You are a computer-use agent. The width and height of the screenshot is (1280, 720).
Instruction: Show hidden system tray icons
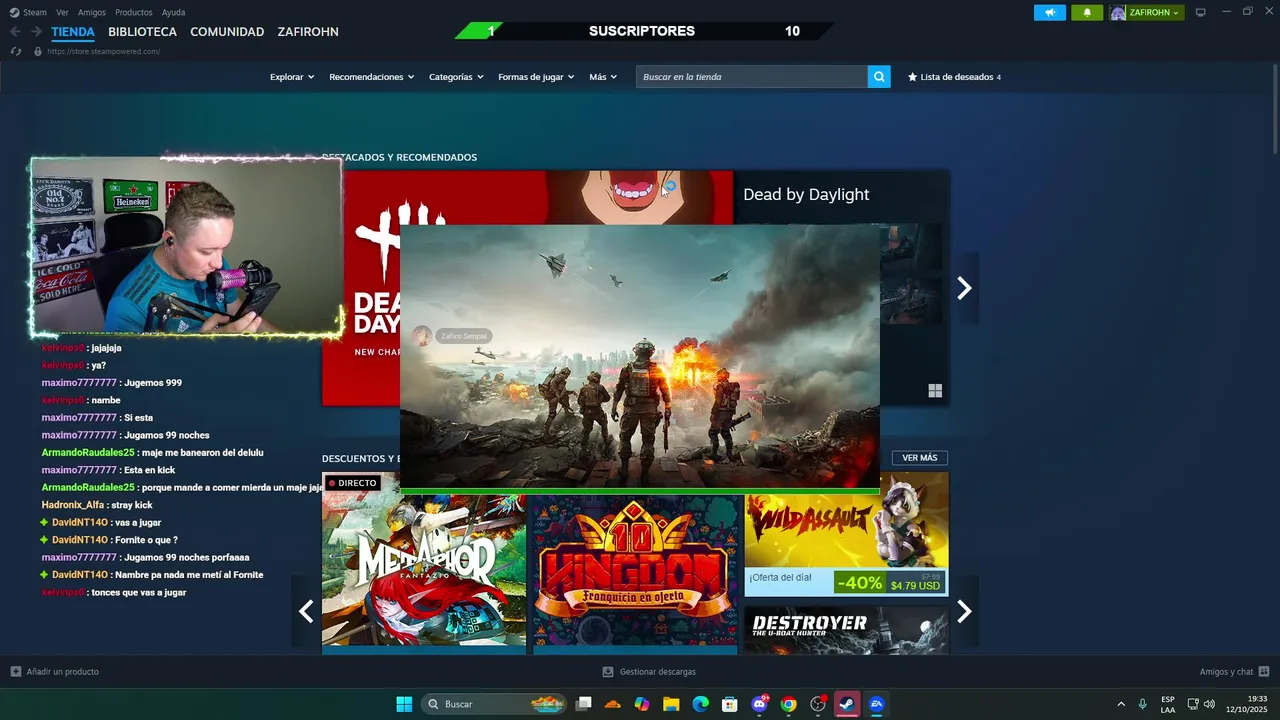[x=1120, y=704]
